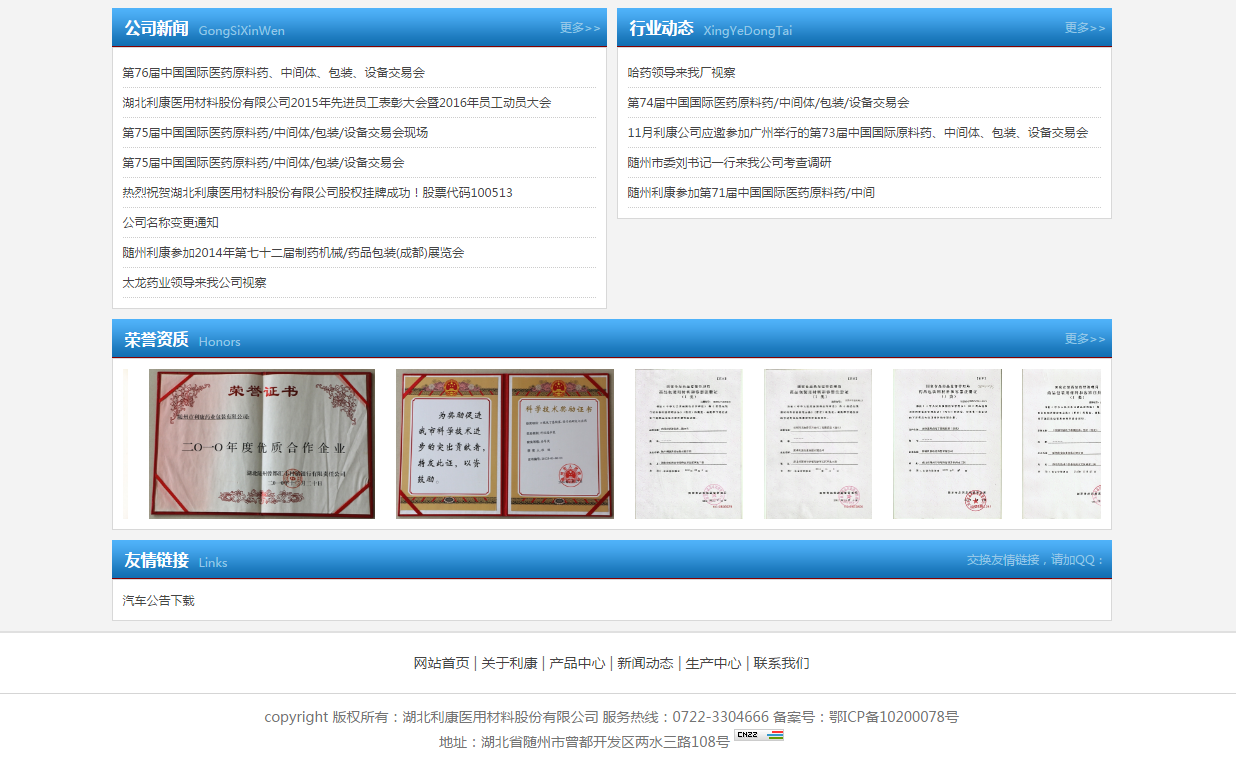
Task: Click the 交换友情链接，请加QQ link
Action: [1035, 560]
